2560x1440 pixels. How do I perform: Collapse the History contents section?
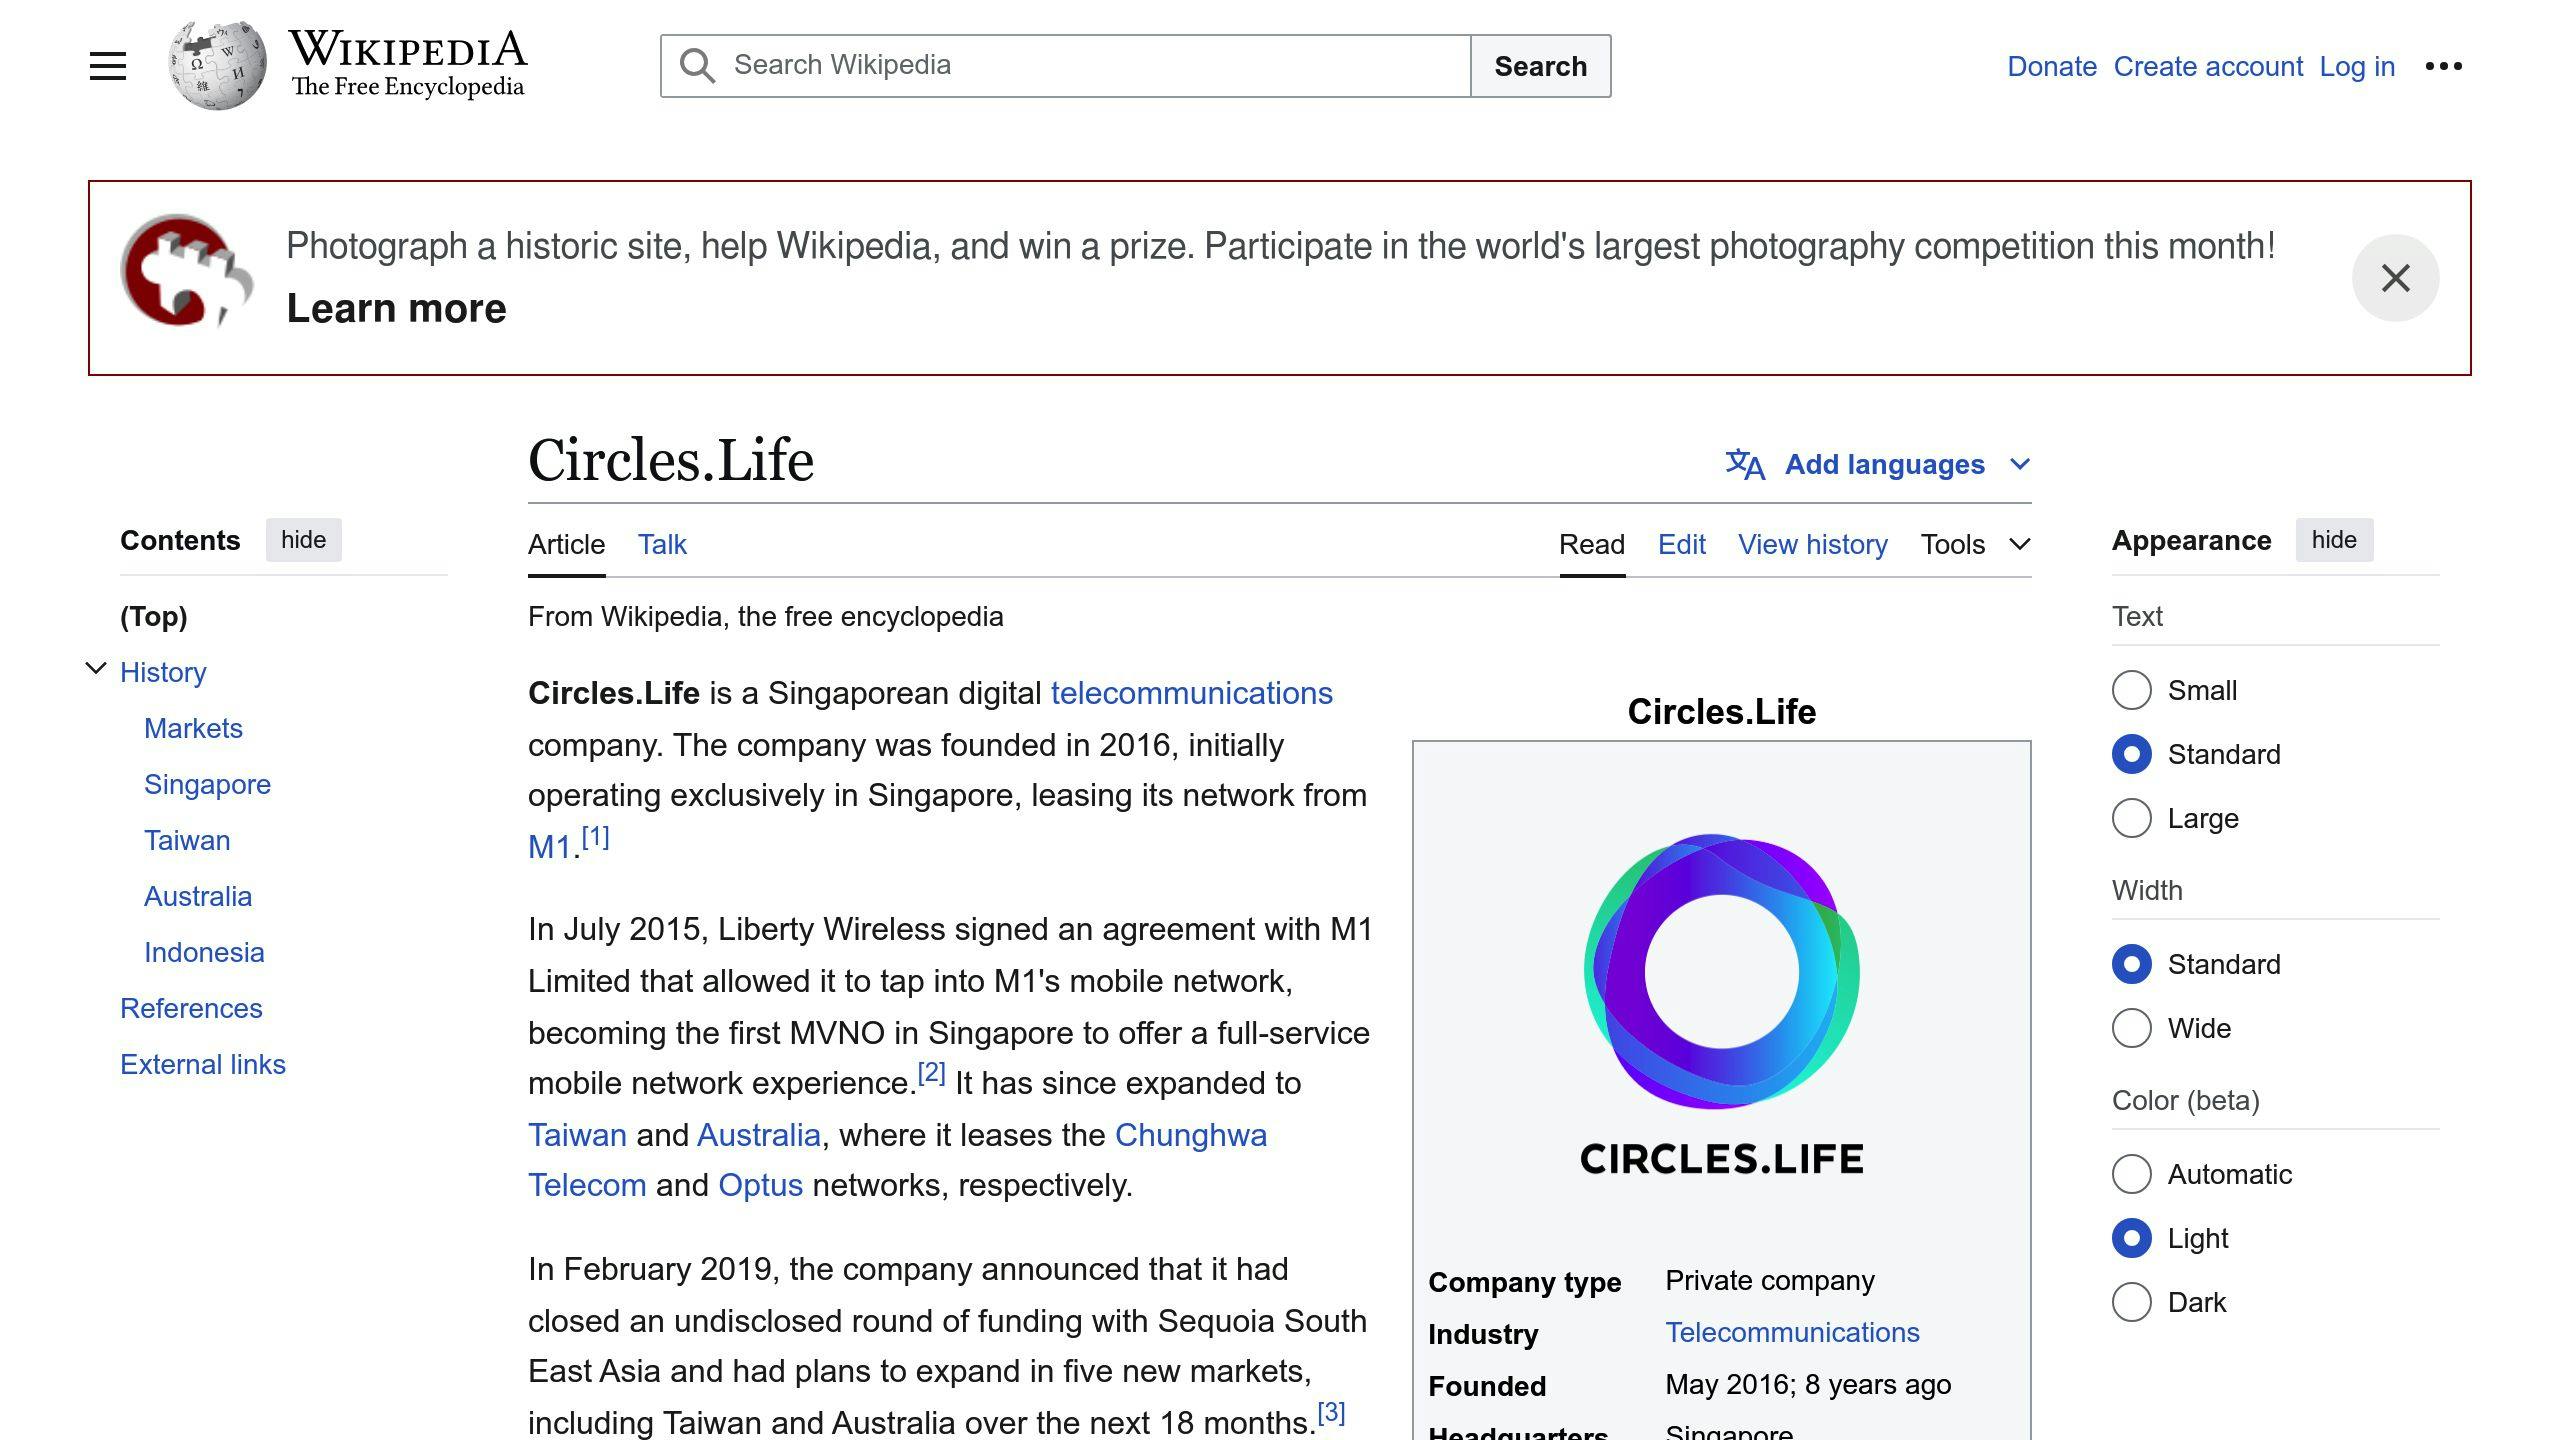click(96, 669)
